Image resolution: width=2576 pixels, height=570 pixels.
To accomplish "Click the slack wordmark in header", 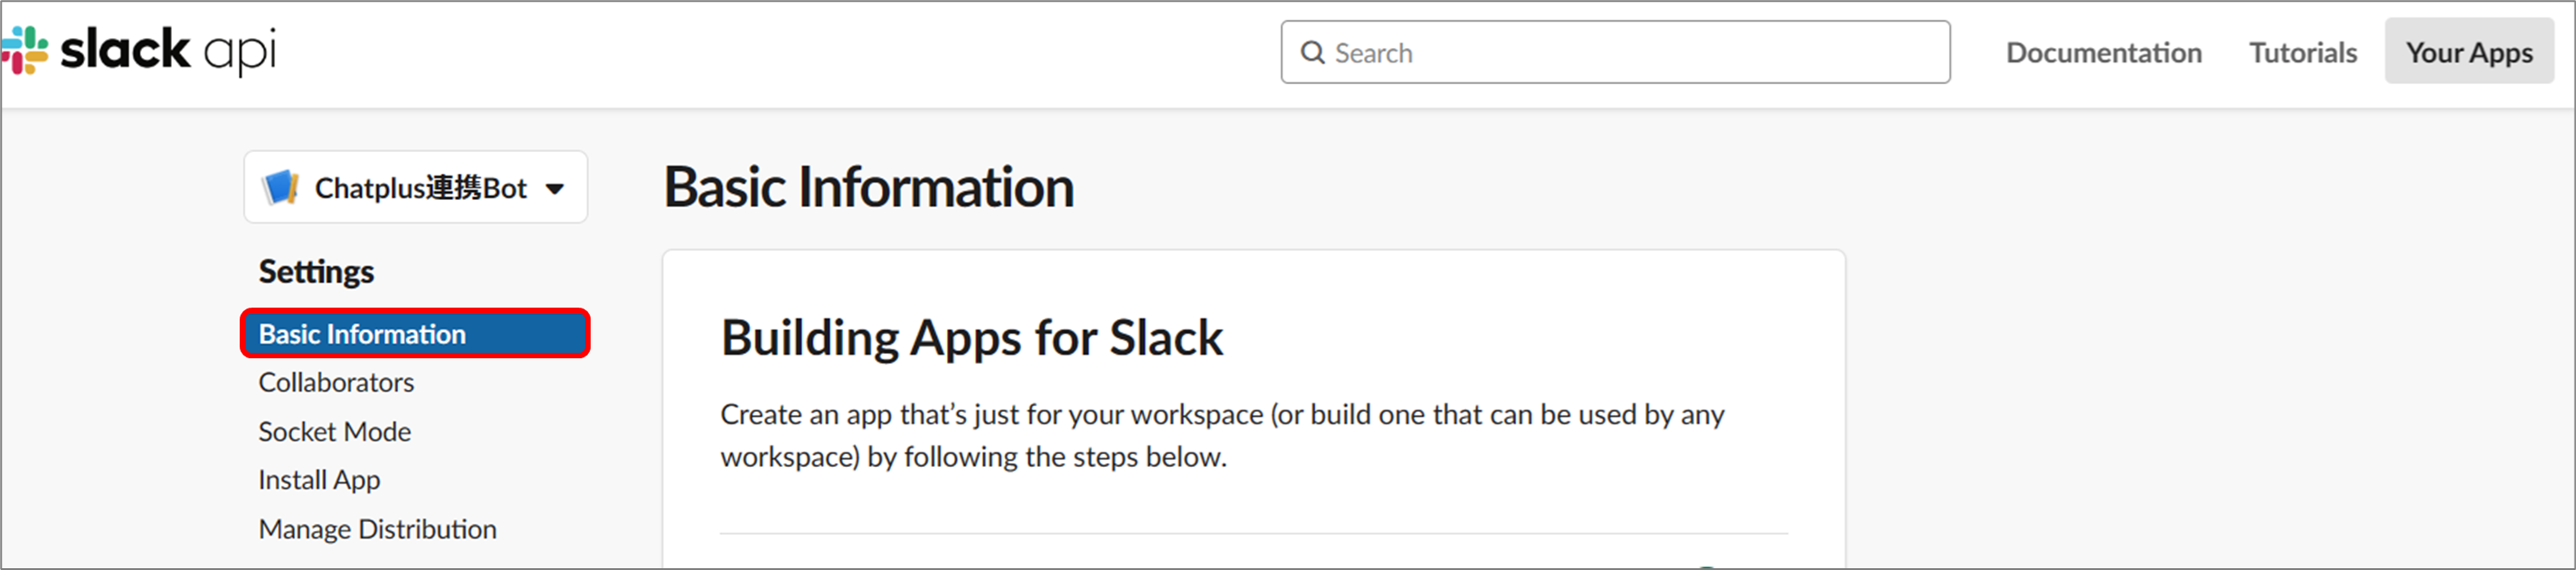I will 125,49.
